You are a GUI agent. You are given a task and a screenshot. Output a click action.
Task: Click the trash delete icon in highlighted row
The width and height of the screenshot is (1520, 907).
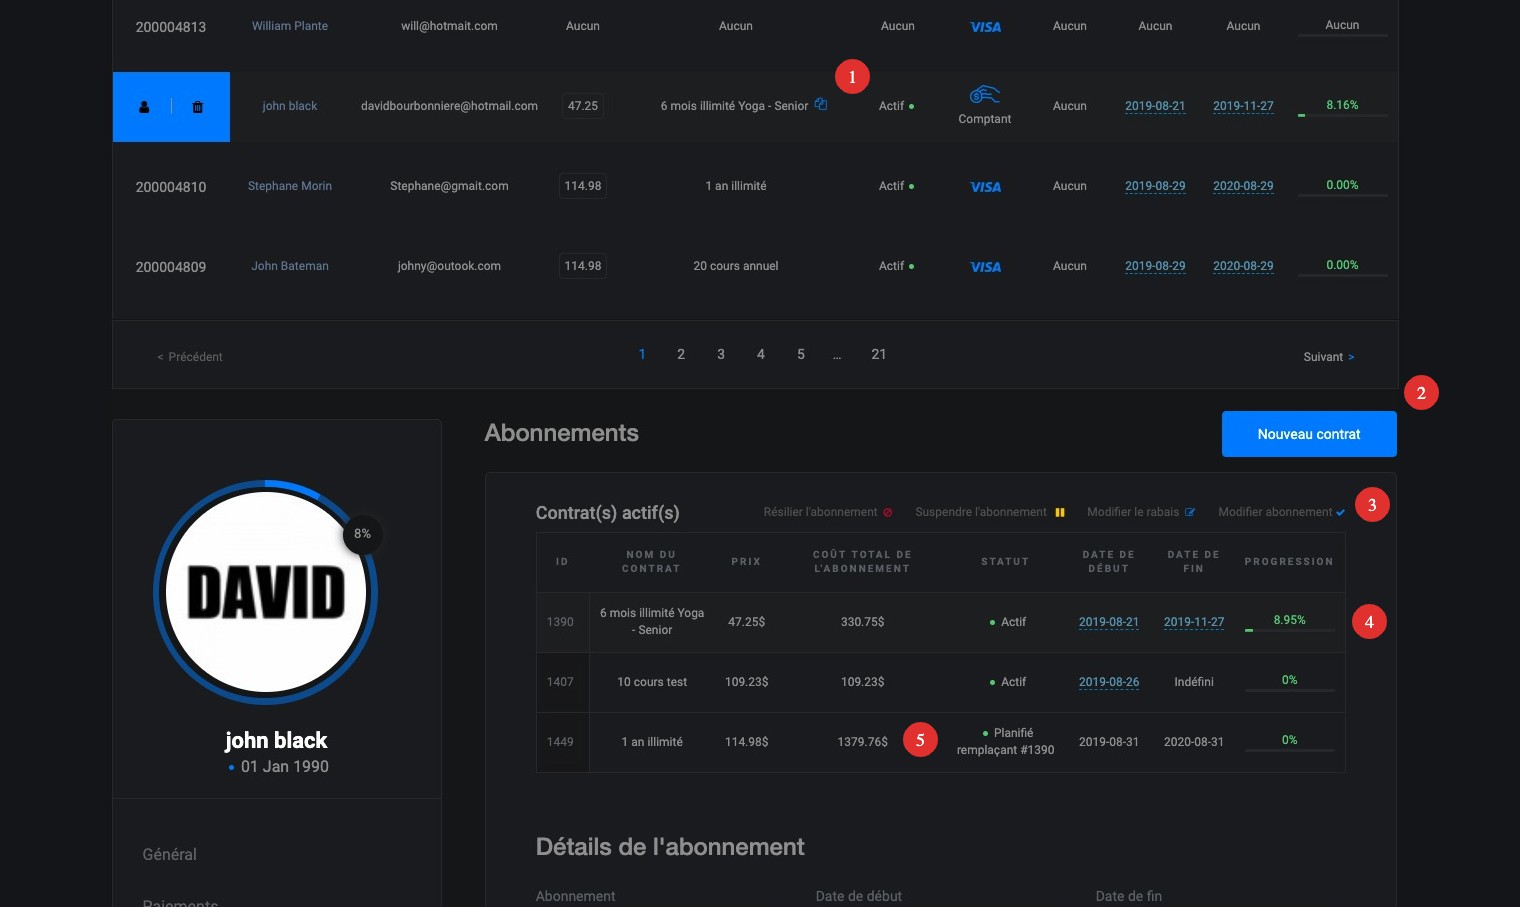pos(197,107)
